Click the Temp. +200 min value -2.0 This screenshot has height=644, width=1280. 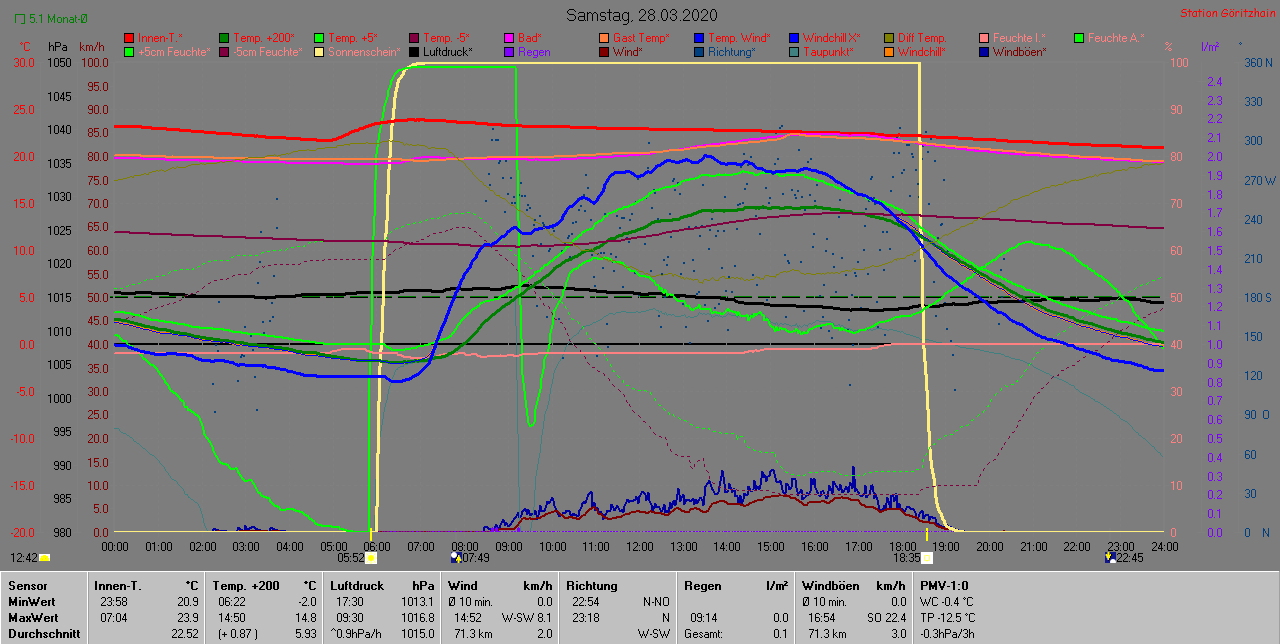tap(305, 601)
